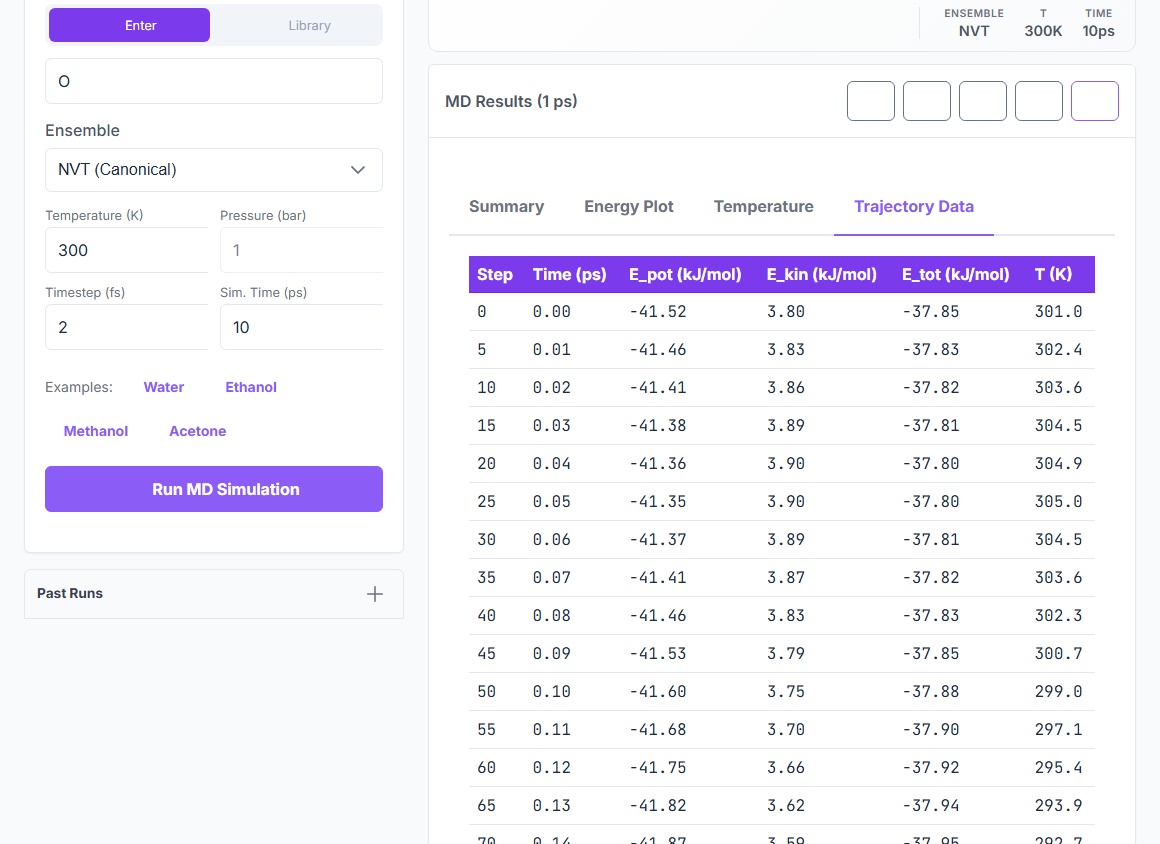Edit the Sim. Time (ps) field
Screen dimensions: 1160x844
302,327
